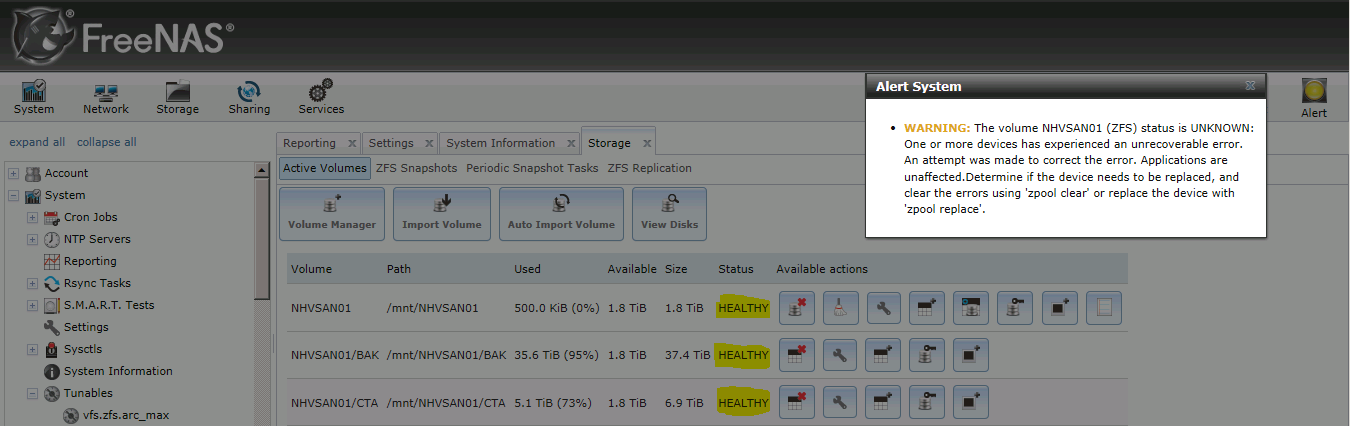The height and width of the screenshot is (426, 1350).
Task: Destroy dataset NHVSAN01/BAK icon
Action: [797, 355]
